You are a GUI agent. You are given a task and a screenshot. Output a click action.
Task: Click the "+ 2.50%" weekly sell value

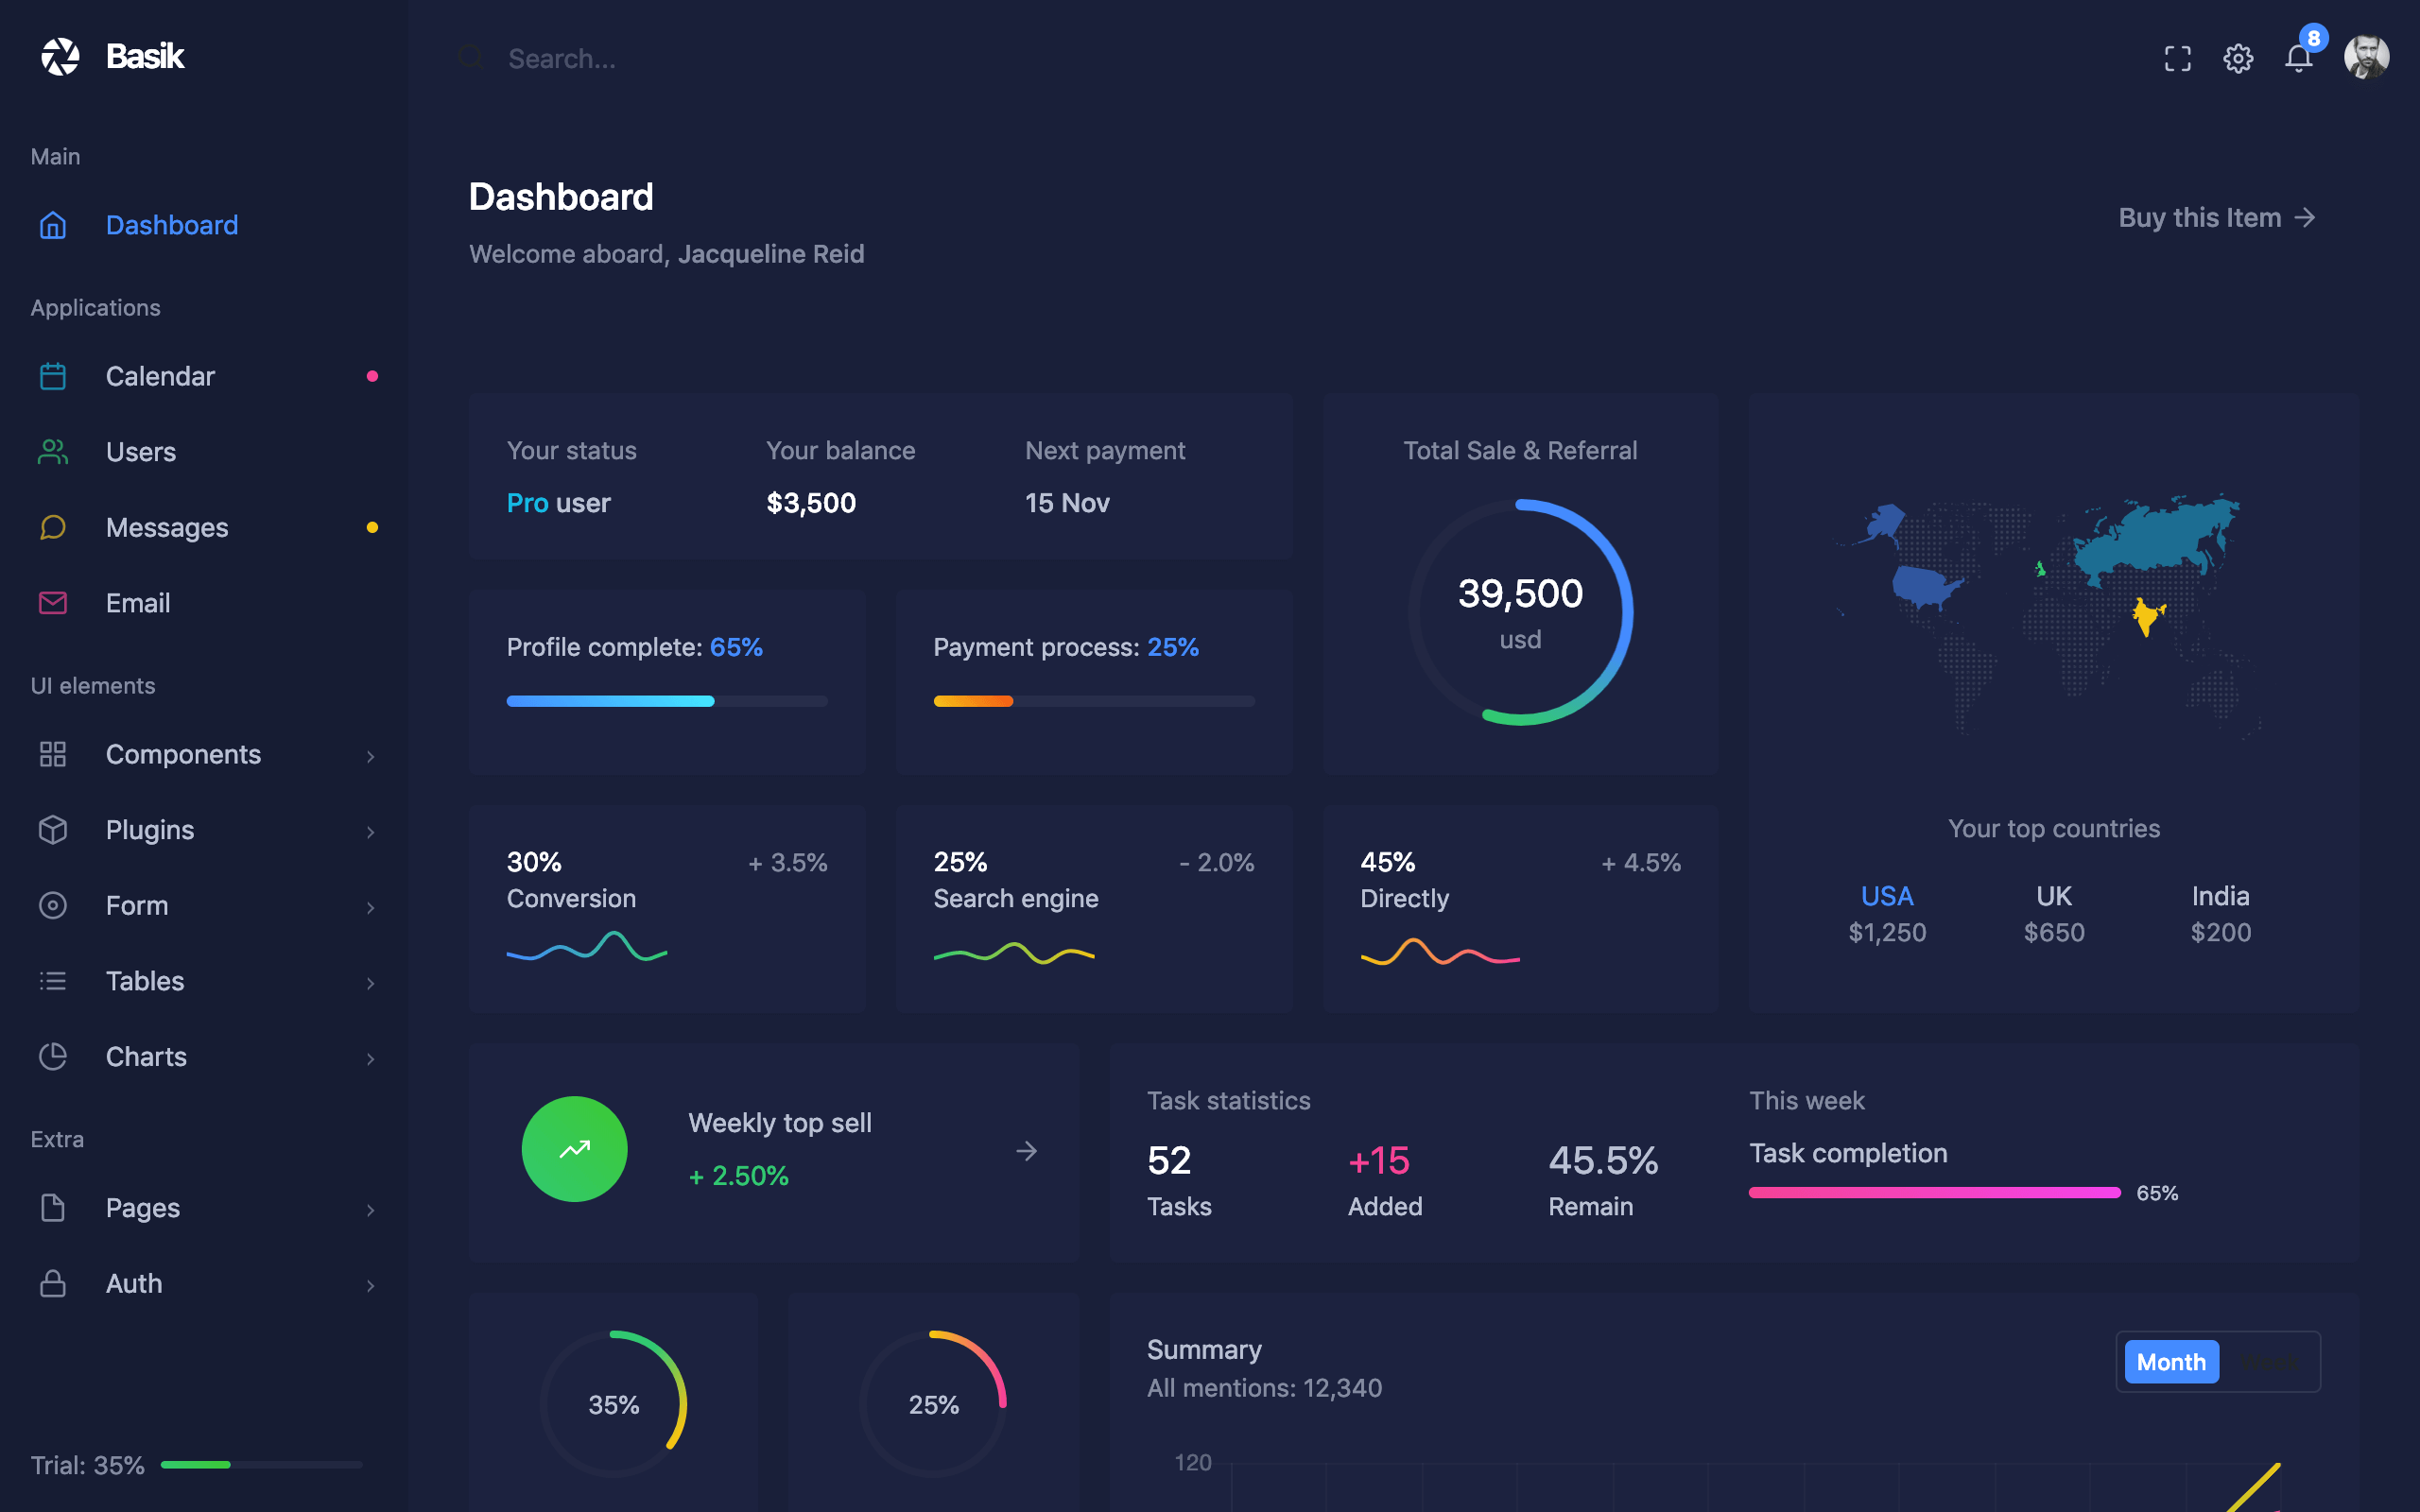pos(738,1175)
